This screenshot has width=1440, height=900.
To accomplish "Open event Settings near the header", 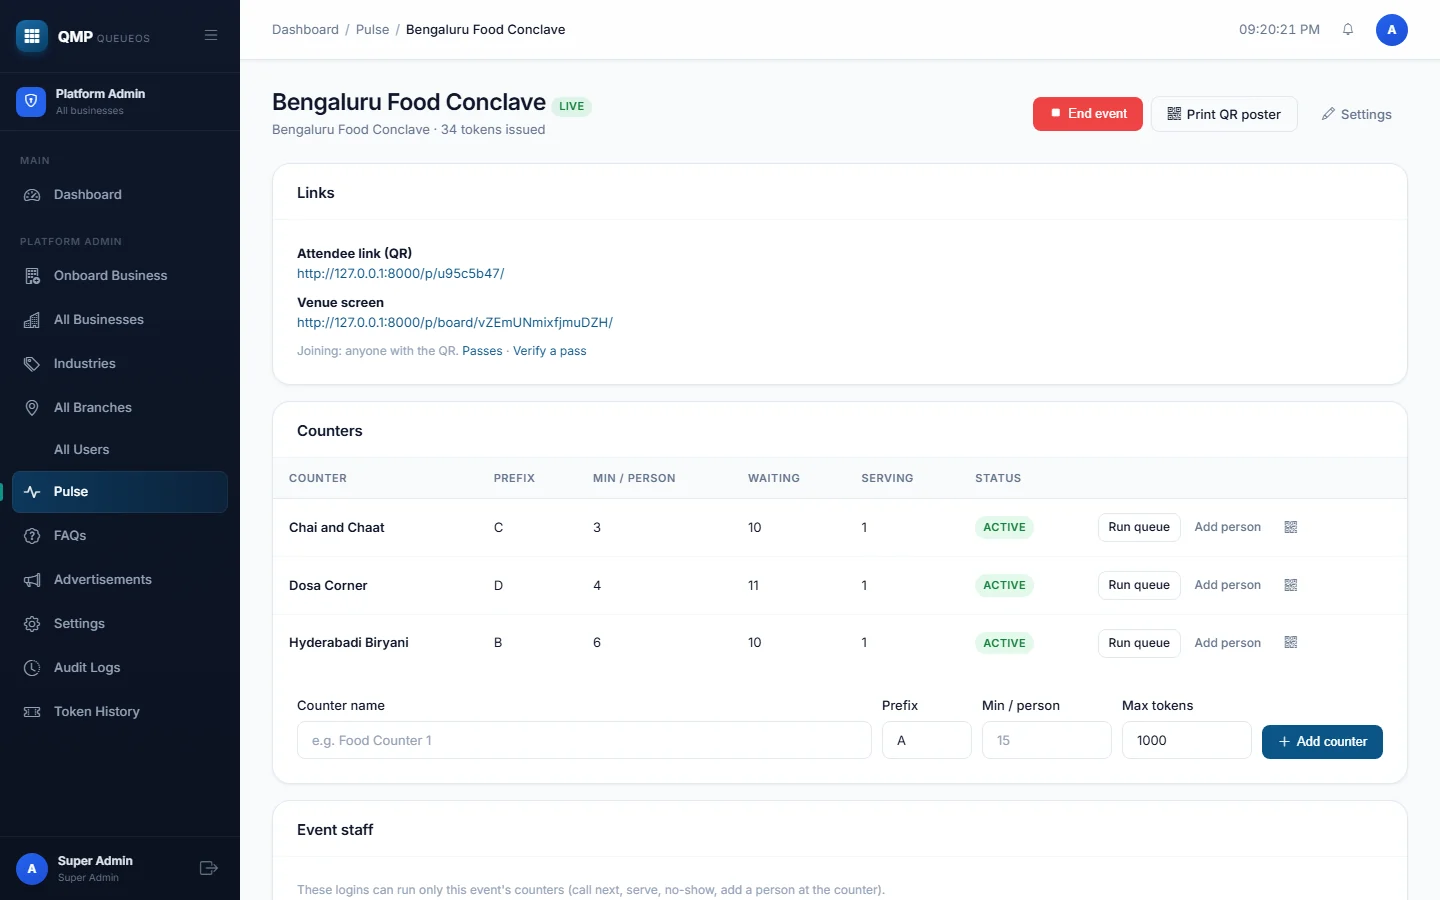I will [x=1356, y=114].
